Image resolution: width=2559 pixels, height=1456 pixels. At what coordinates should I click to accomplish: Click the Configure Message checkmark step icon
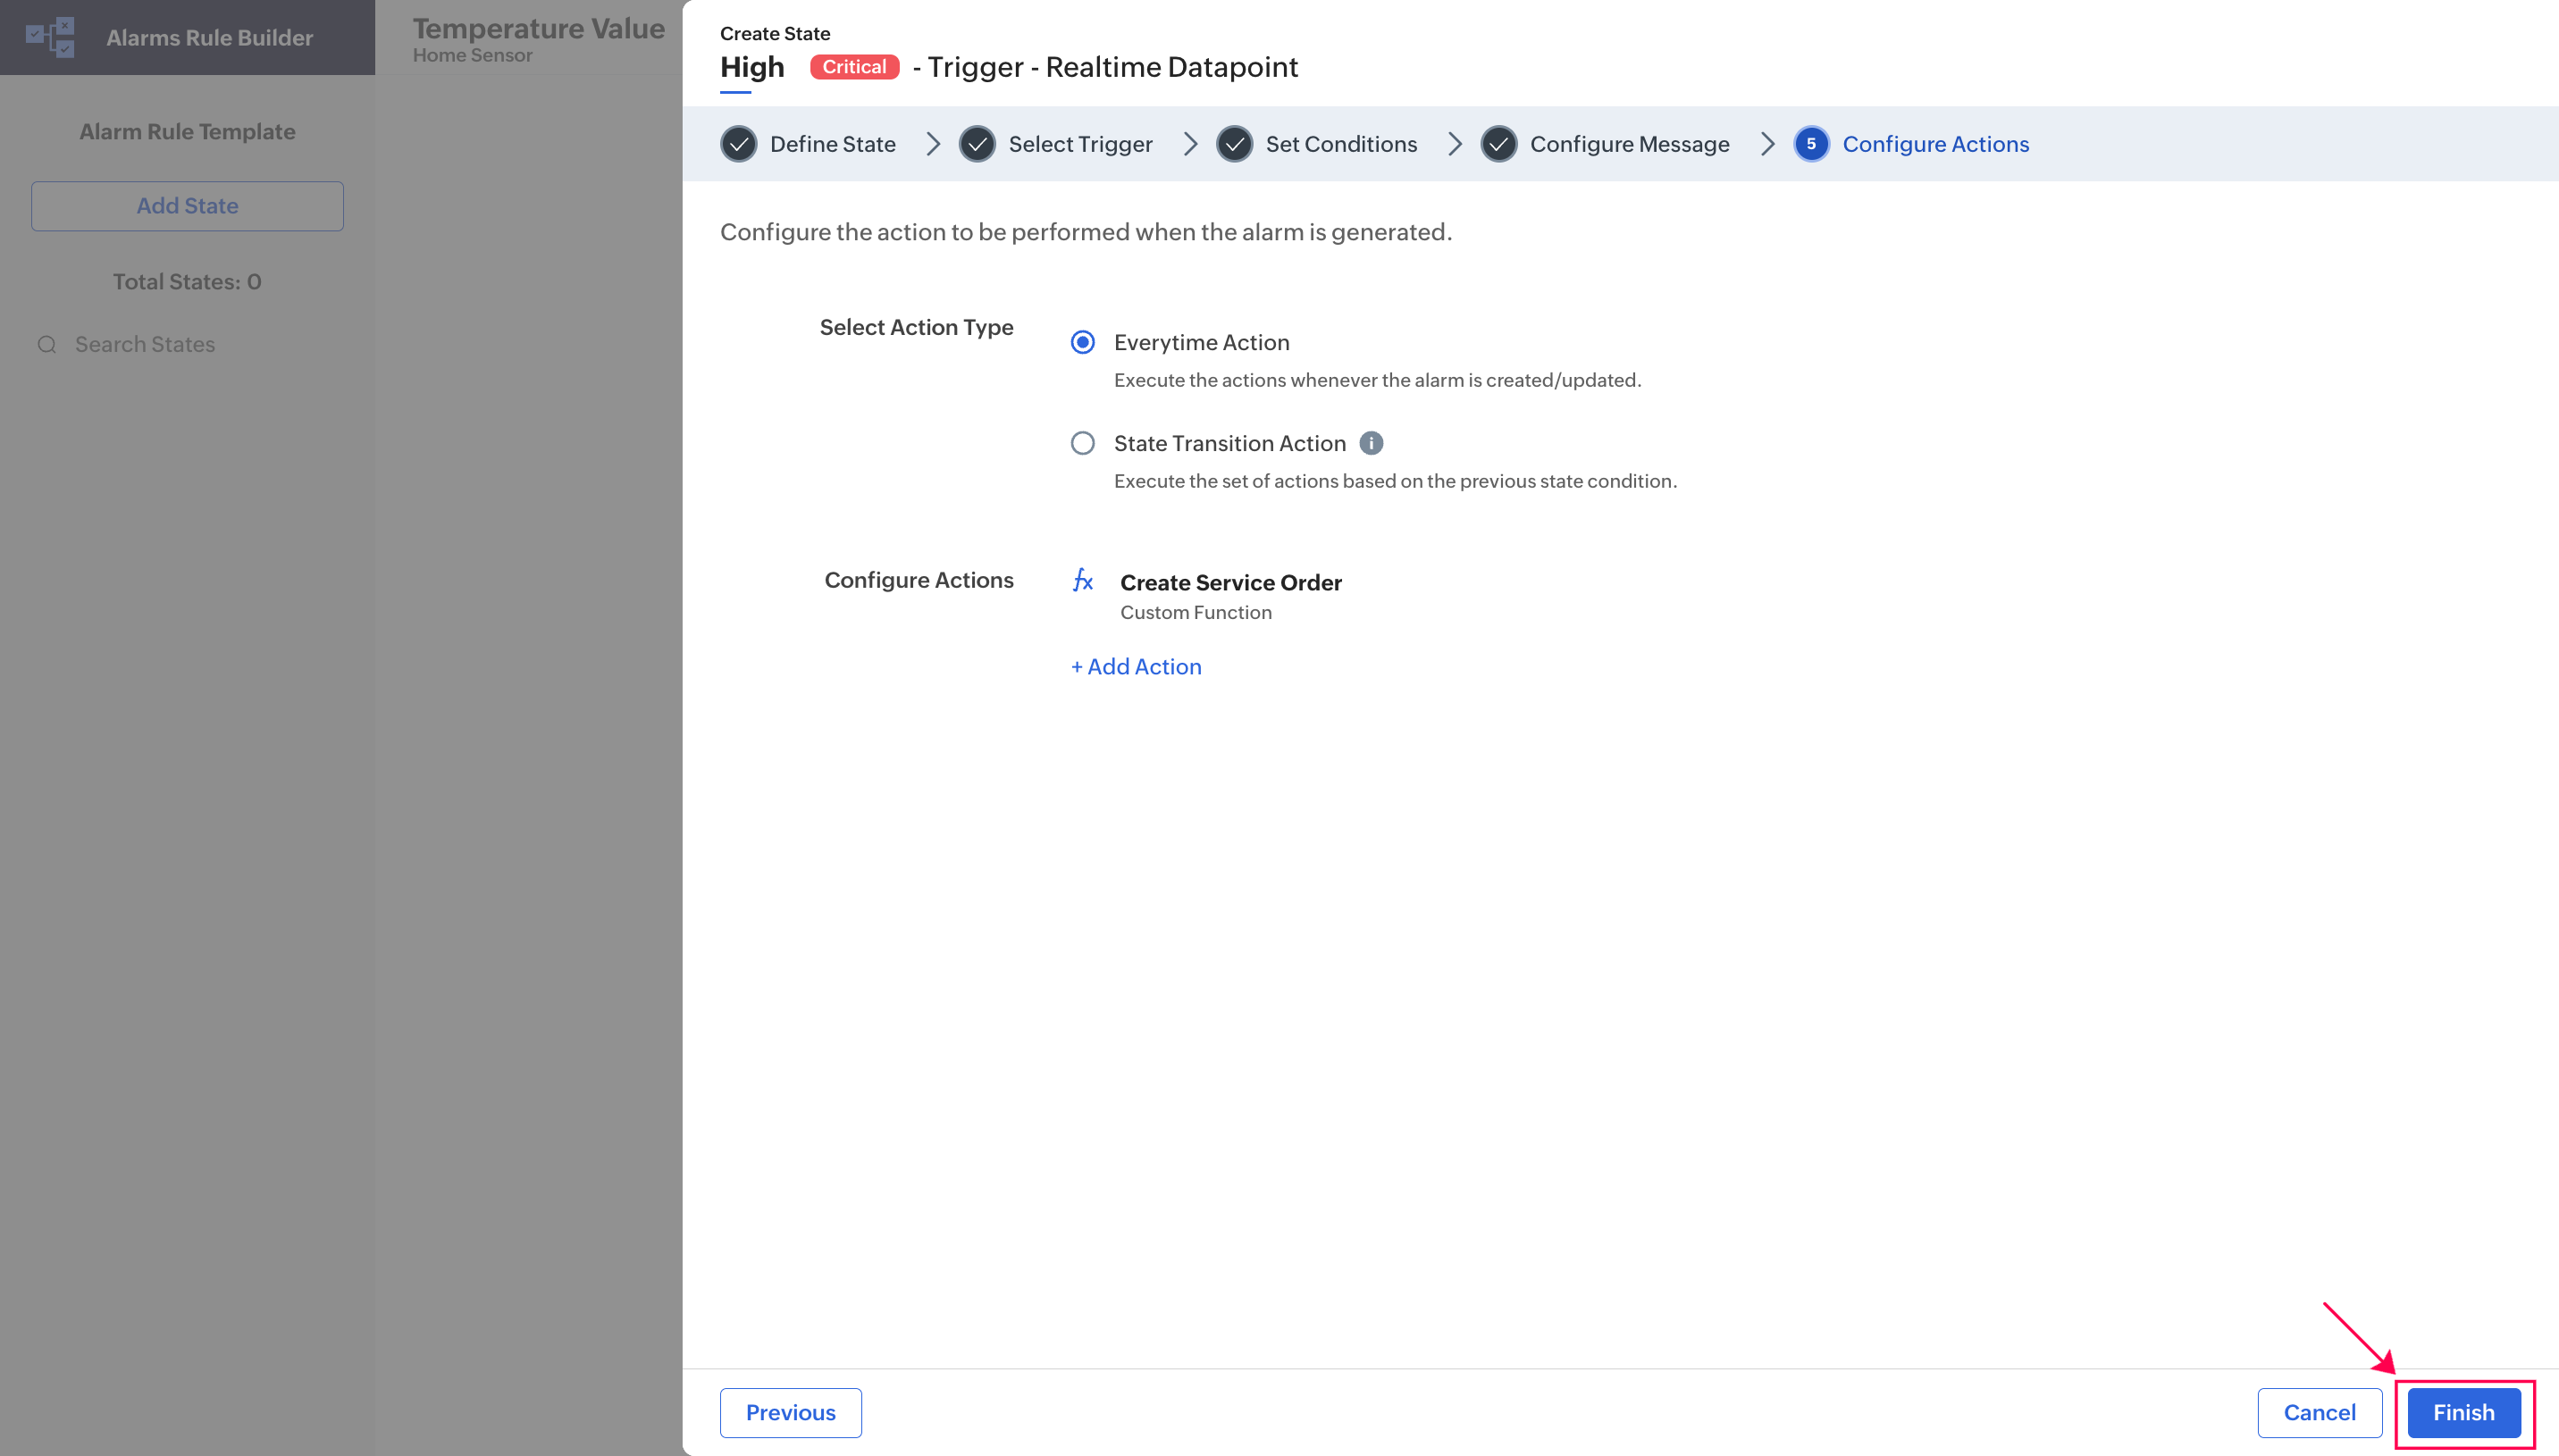(1499, 144)
